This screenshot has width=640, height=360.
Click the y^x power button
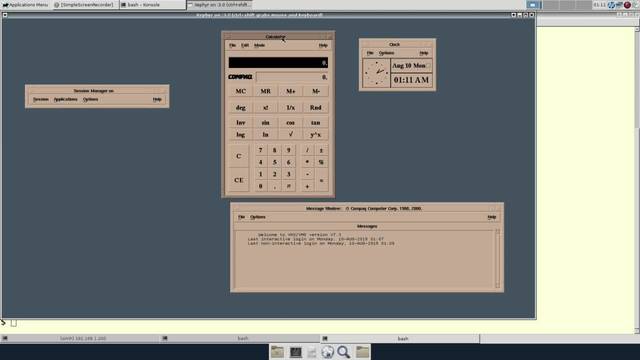click(x=316, y=134)
